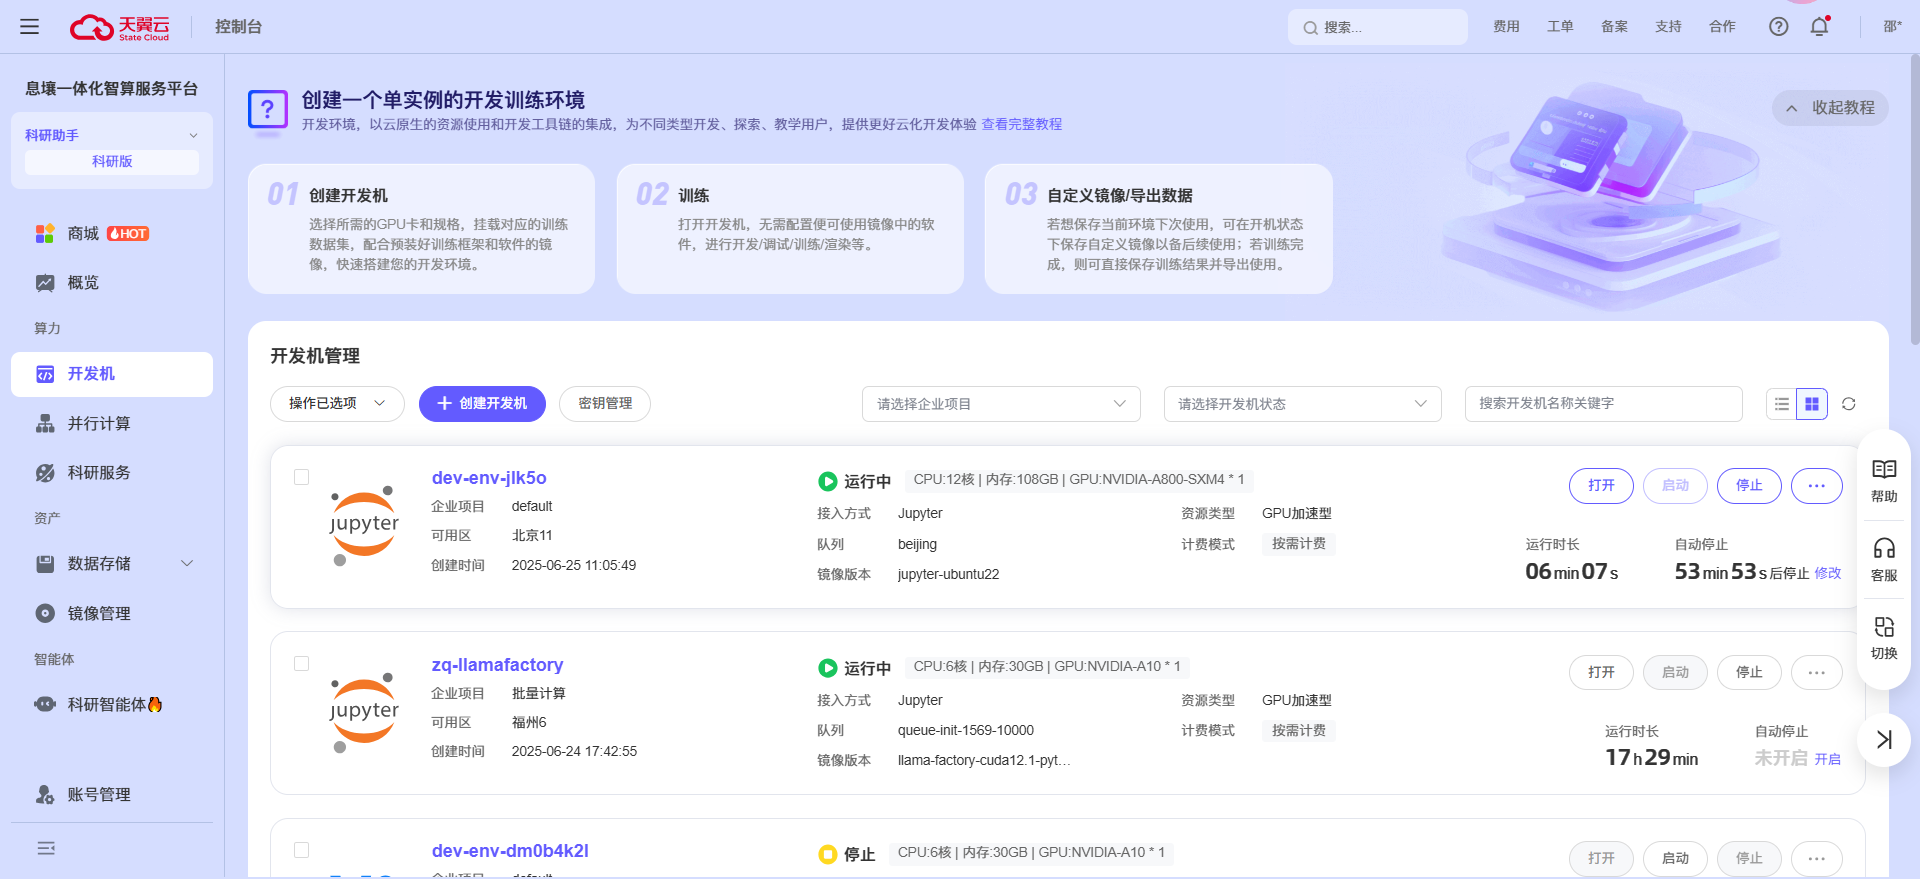Click the help question mark icon in header

point(1778,27)
